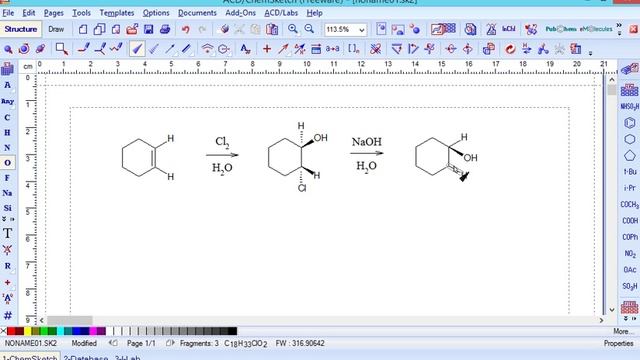Image resolution: width=640 pixels, height=360 pixels.
Task: Pick the cyan color swatch
Action: (x=60, y=331)
